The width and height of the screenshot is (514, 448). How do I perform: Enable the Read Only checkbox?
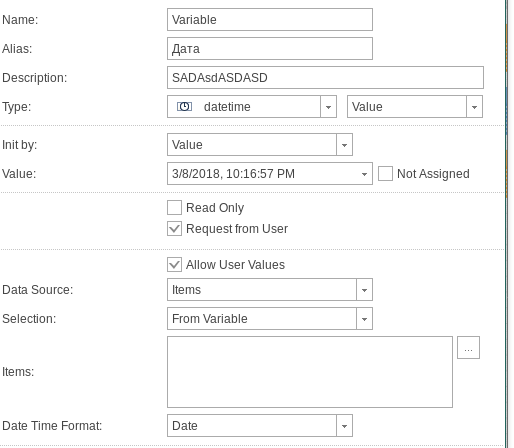point(174,208)
